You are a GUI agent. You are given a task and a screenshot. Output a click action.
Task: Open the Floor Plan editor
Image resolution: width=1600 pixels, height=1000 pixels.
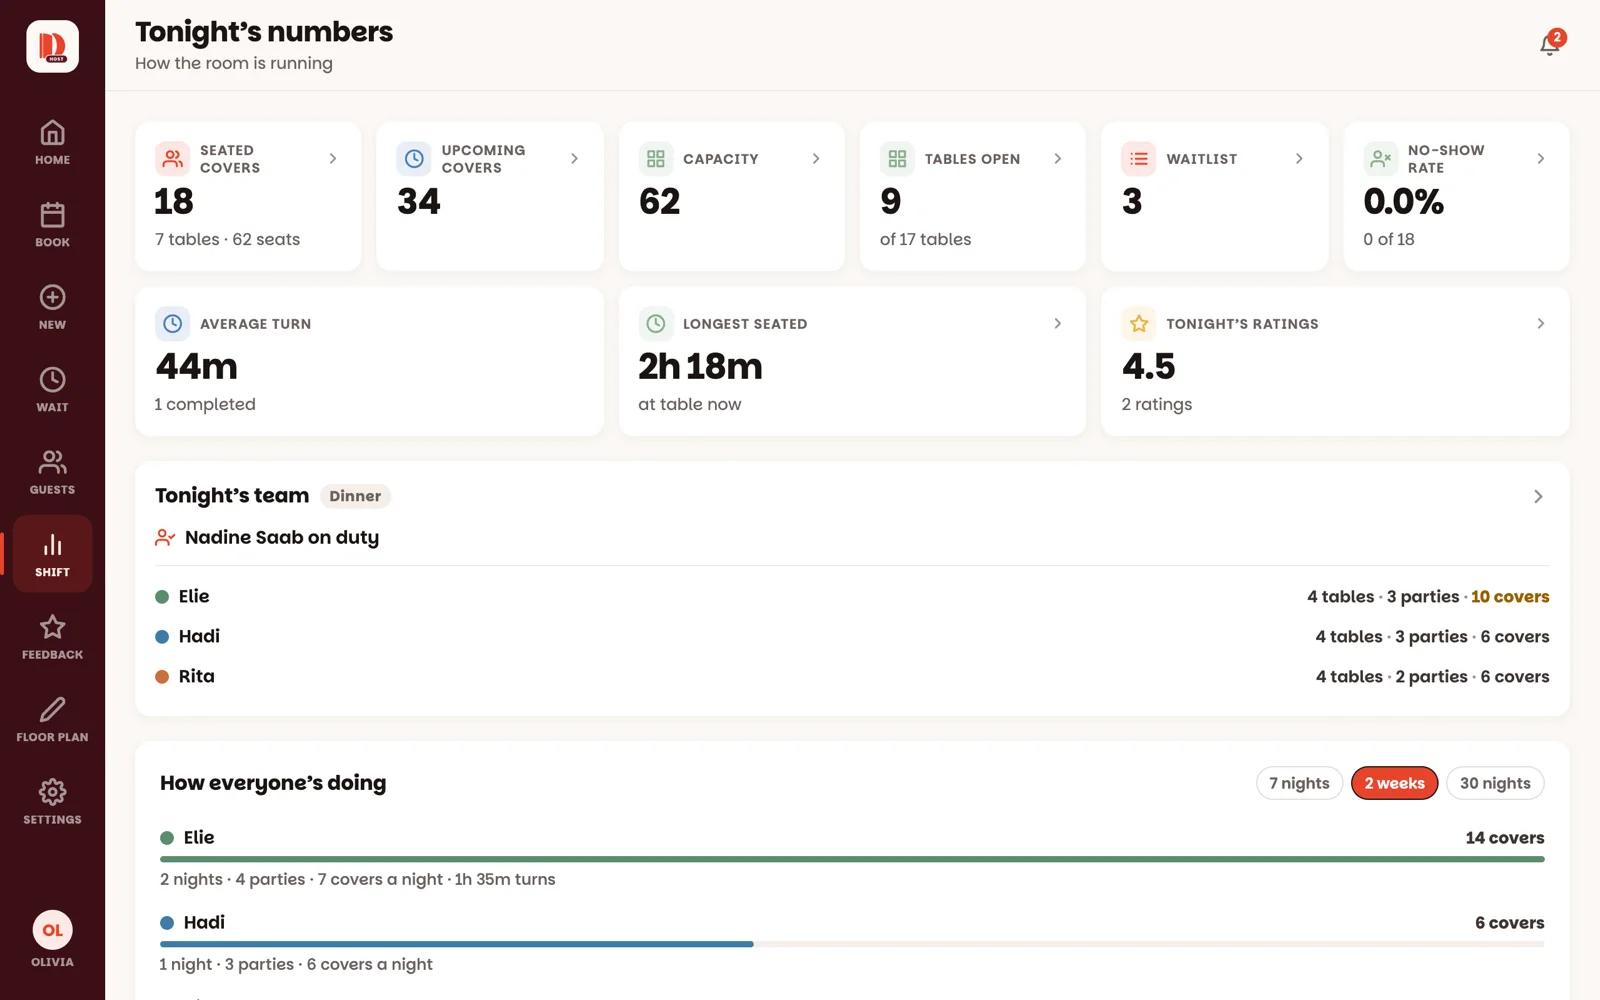(52, 720)
